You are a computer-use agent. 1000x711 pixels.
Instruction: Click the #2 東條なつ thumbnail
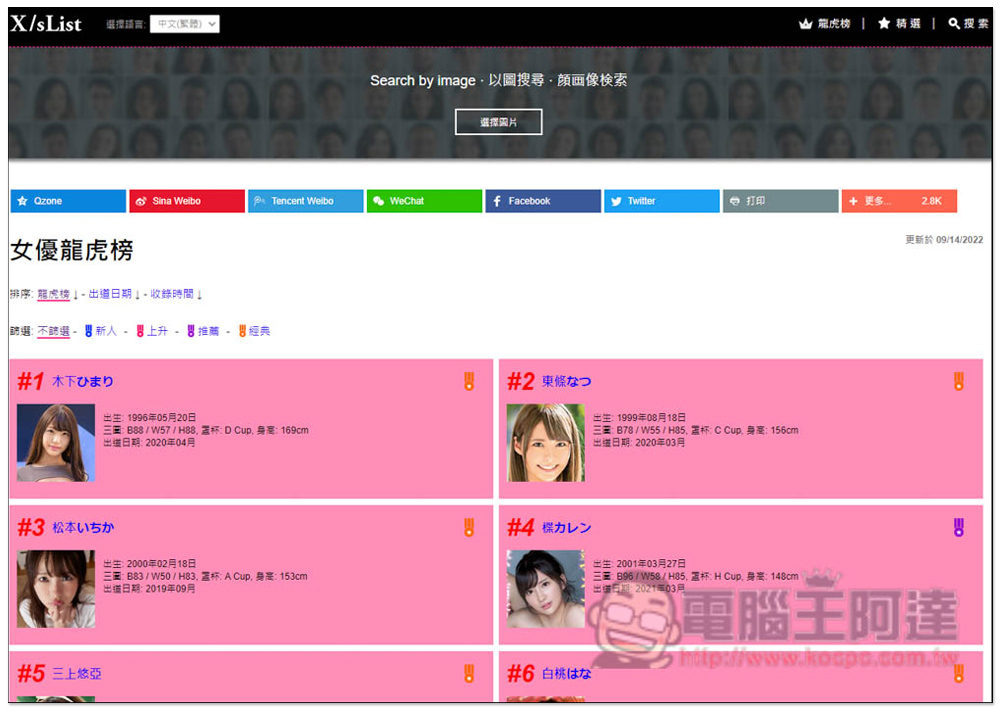(x=546, y=443)
